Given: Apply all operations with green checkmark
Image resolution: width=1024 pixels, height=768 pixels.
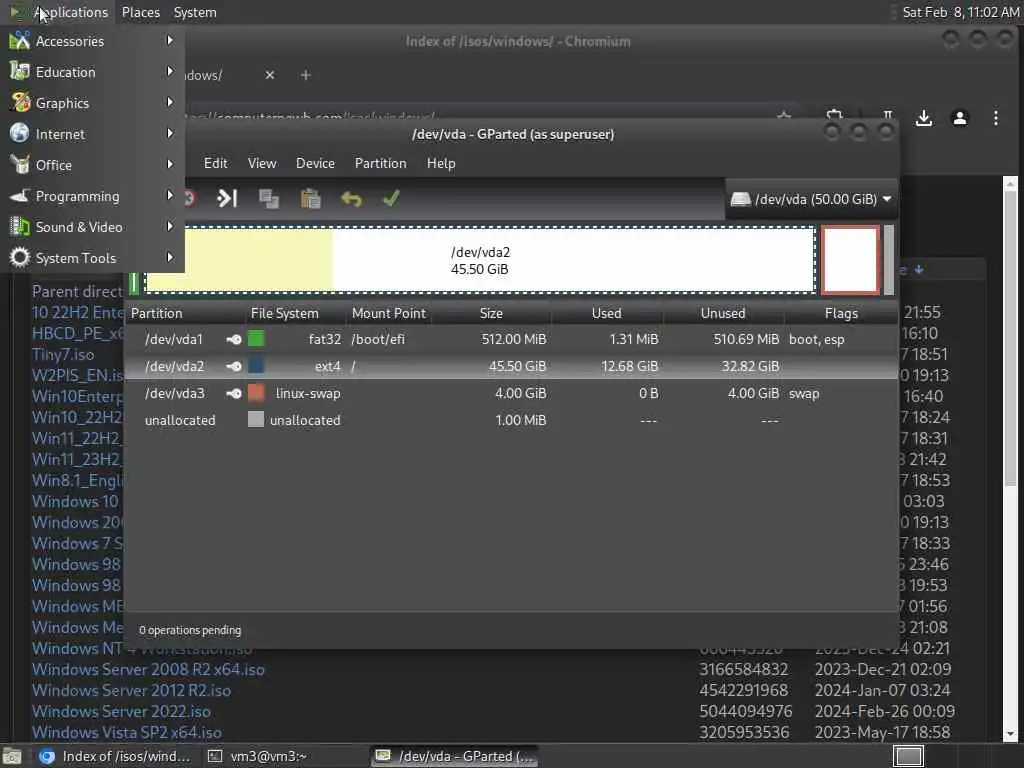Looking at the screenshot, I should tap(391, 198).
